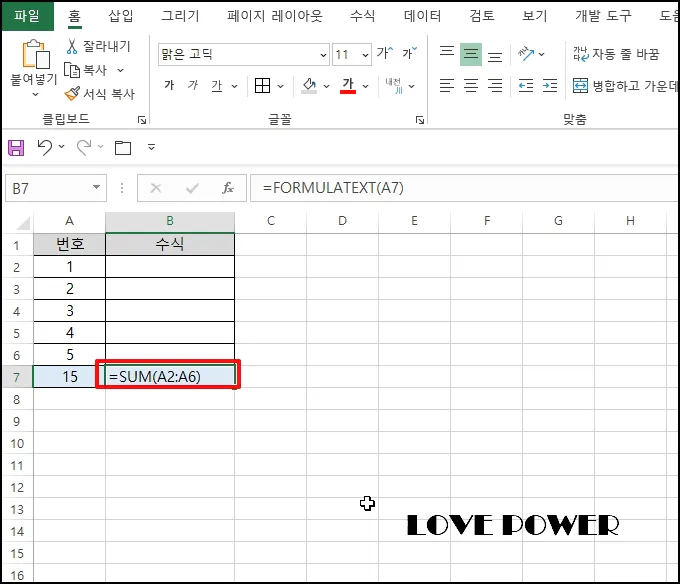Screen dimensions: 680x584
Task: Switch to the Developer (개발 도구) tab
Action: [x=603, y=16]
